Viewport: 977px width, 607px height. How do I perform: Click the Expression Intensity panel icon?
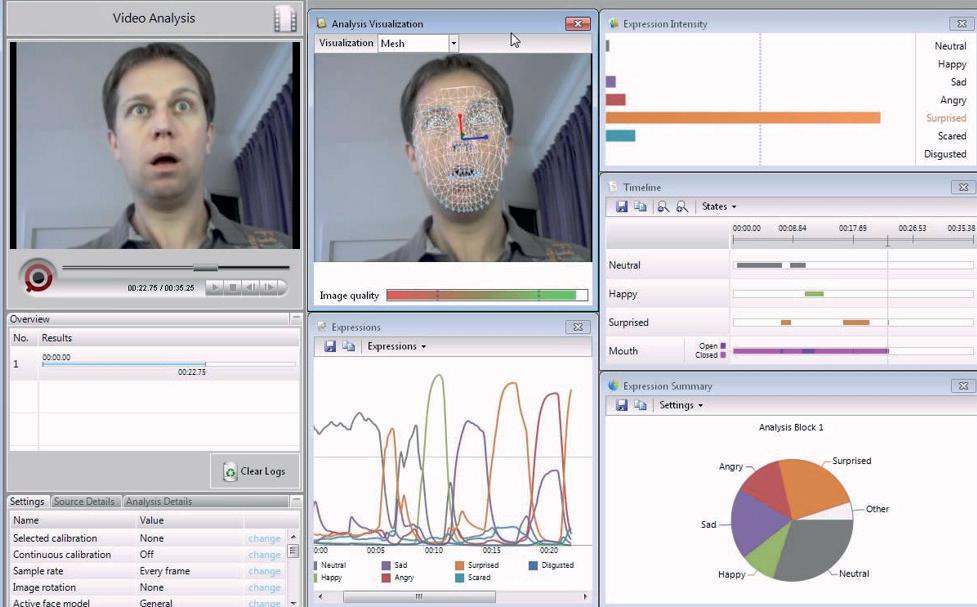pyautogui.click(x=614, y=24)
